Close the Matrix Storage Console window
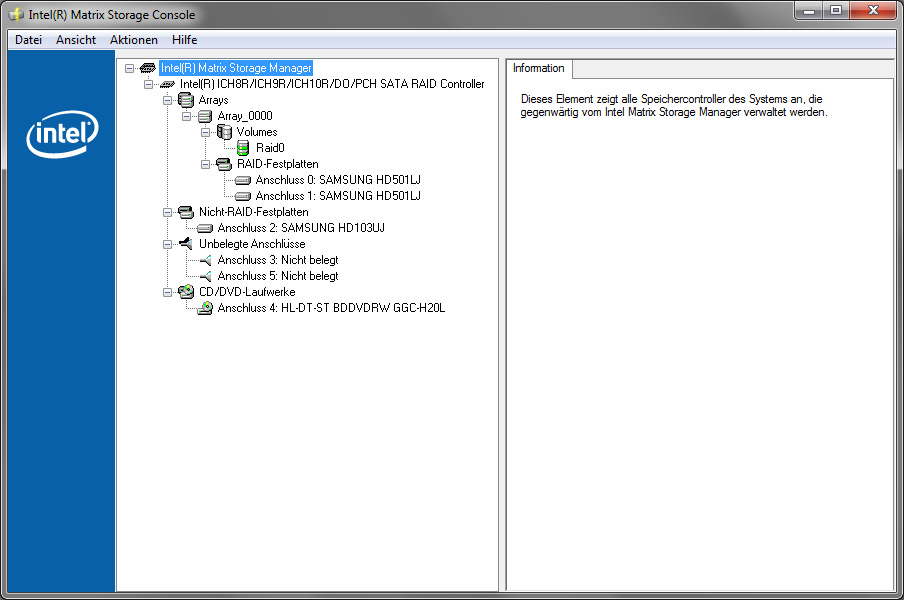Image resolution: width=904 pixels, height=600 pixels. pos(873,10)
